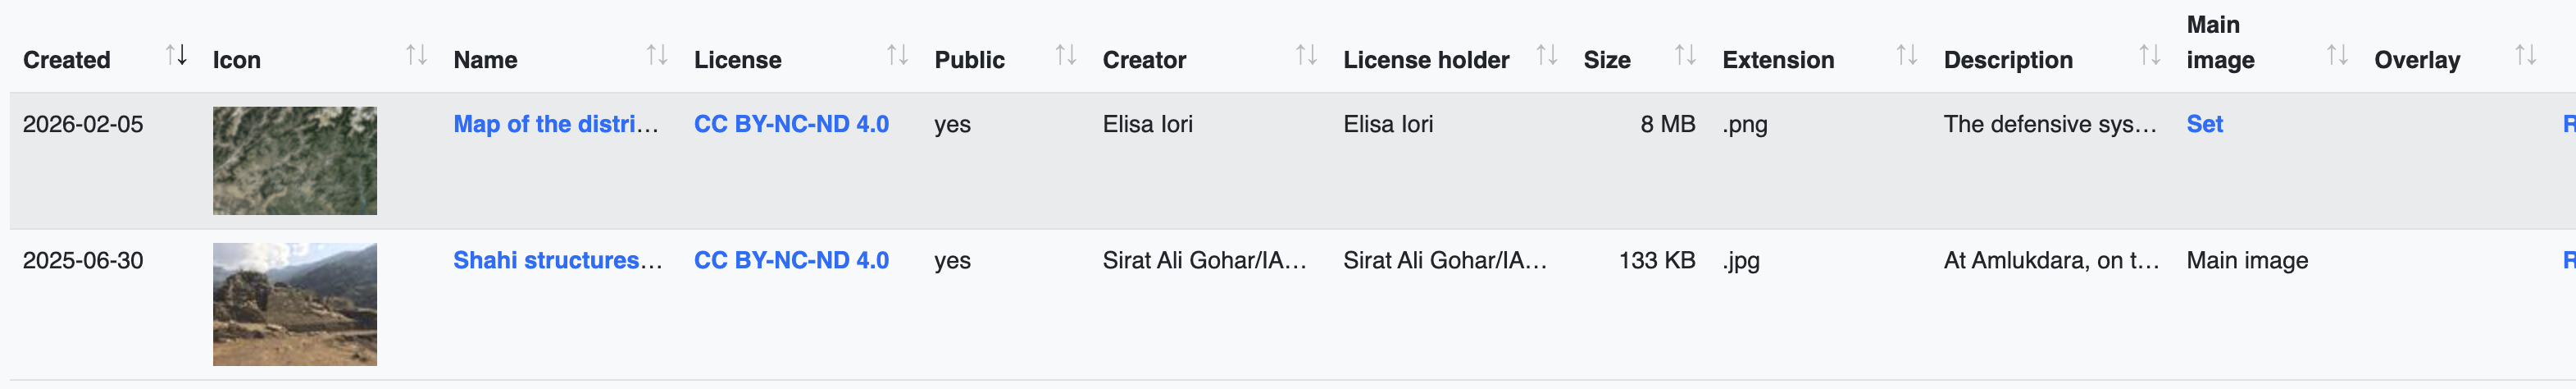Sort by Overlay column arrows
This screenshot has width=2576, height=389.
2525,55
